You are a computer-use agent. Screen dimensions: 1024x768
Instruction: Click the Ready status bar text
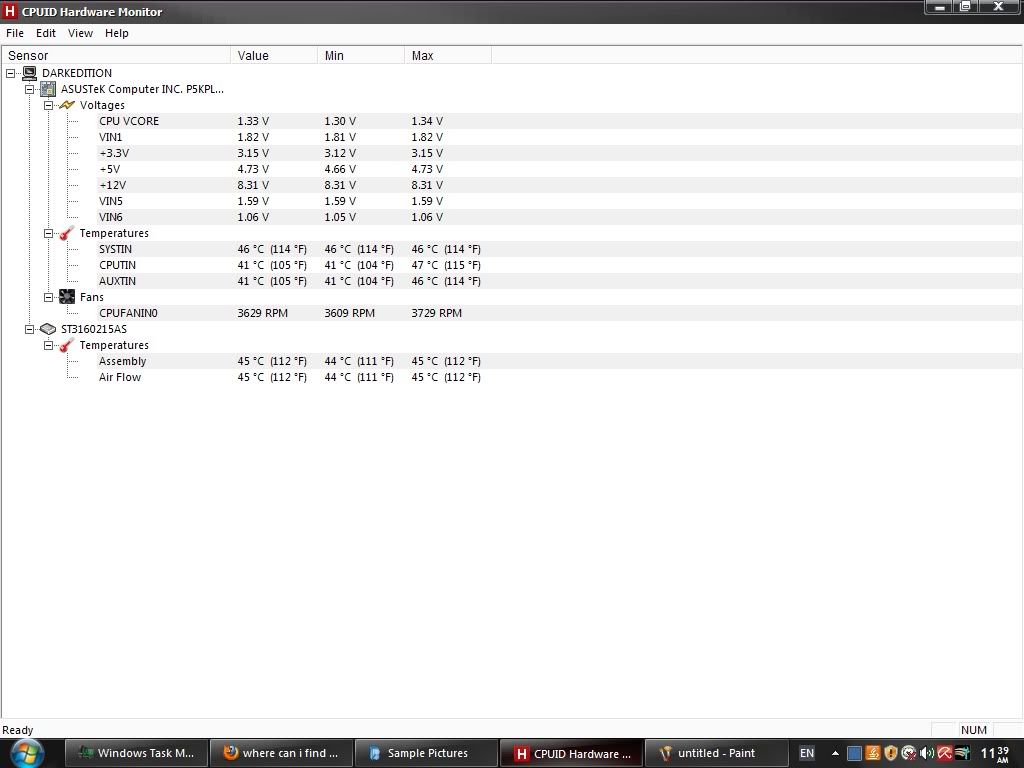pyautogui.click(x=18, y=730)
